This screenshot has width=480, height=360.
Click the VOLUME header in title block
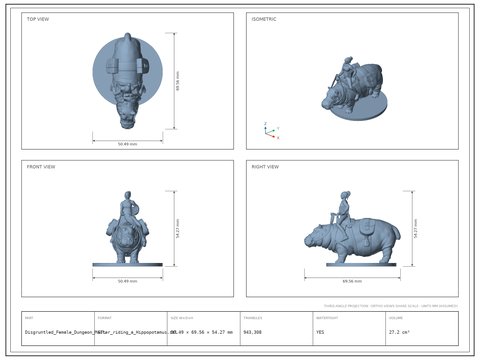coord(395,318)
